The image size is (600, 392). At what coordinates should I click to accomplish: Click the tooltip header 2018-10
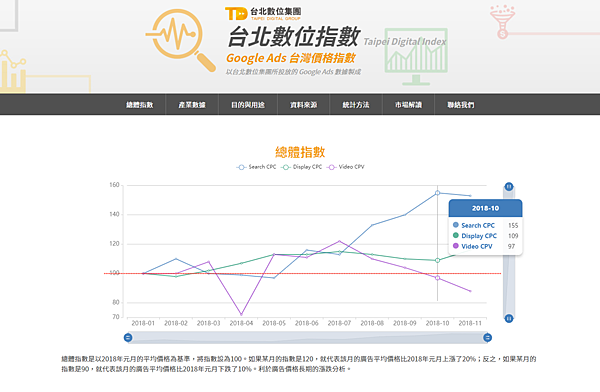[x=485, y=208]
